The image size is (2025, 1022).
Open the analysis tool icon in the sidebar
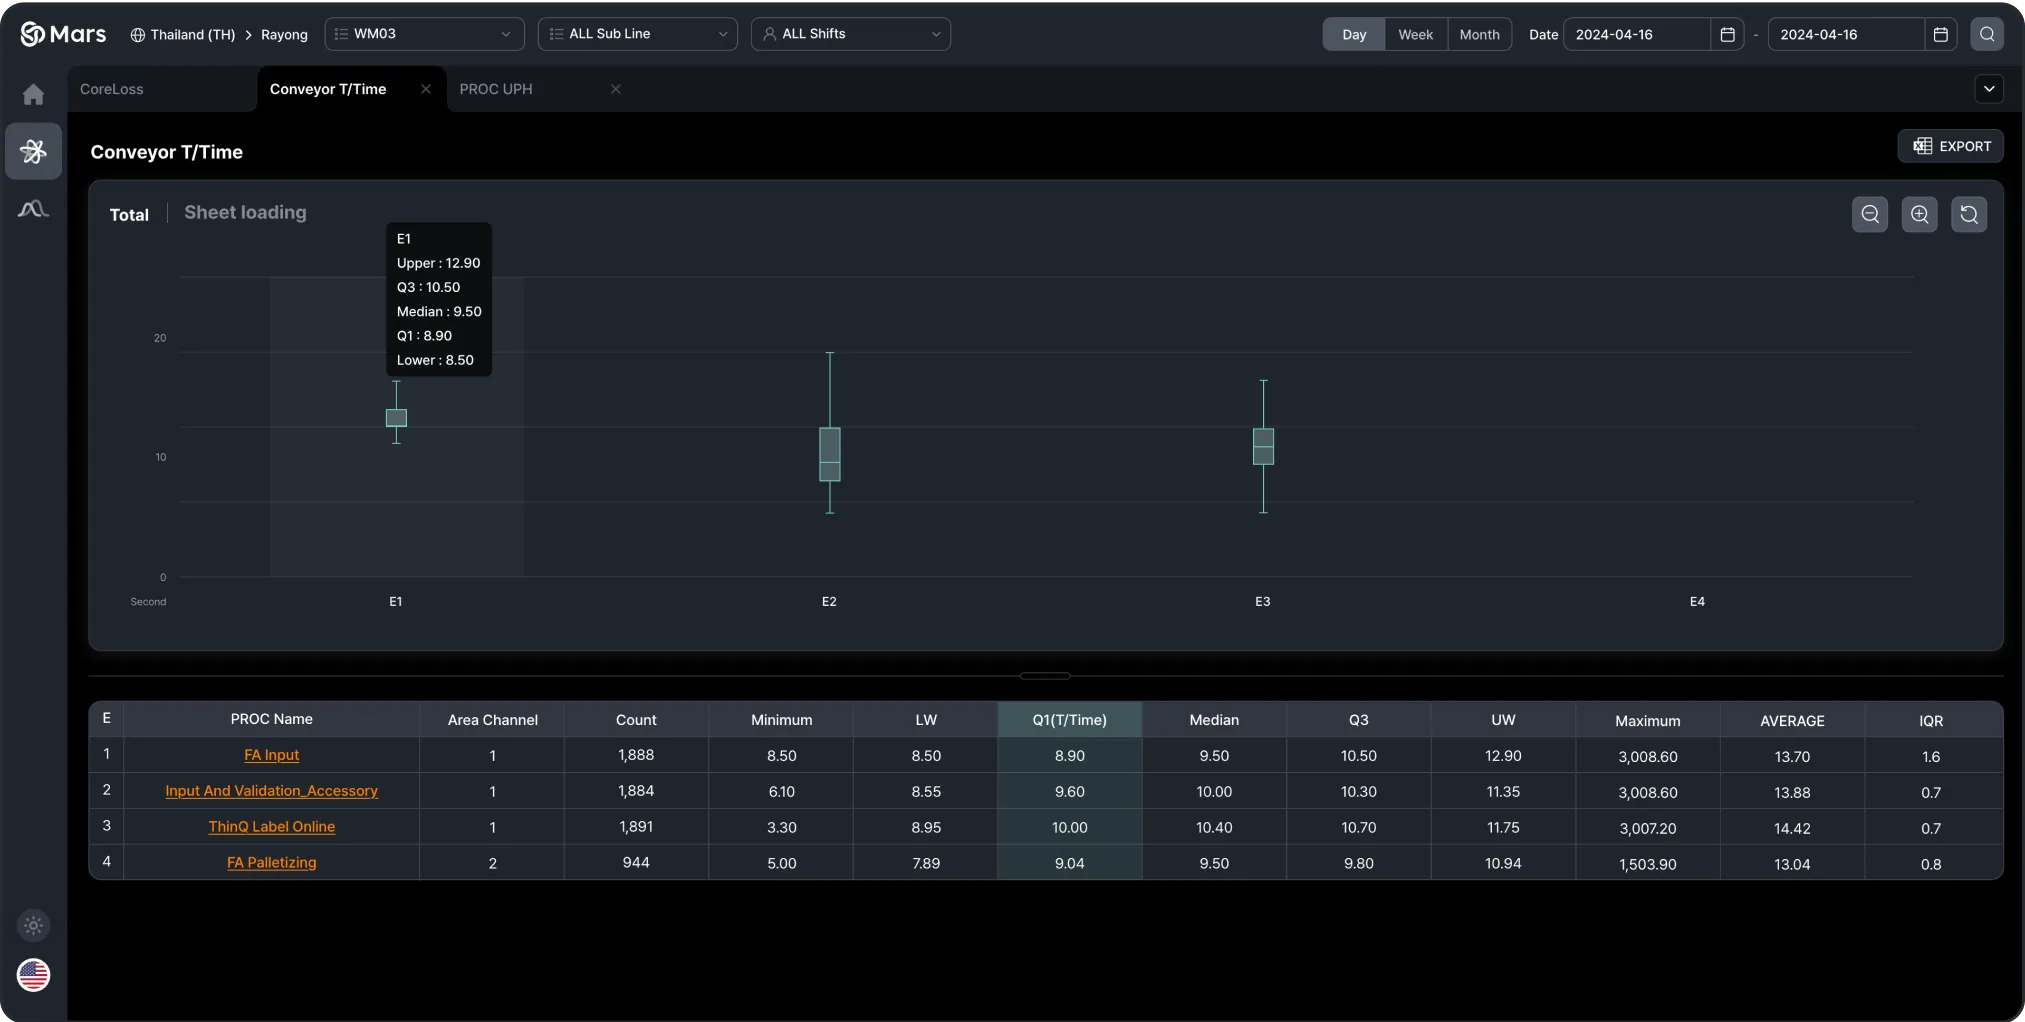pos(33,151)
